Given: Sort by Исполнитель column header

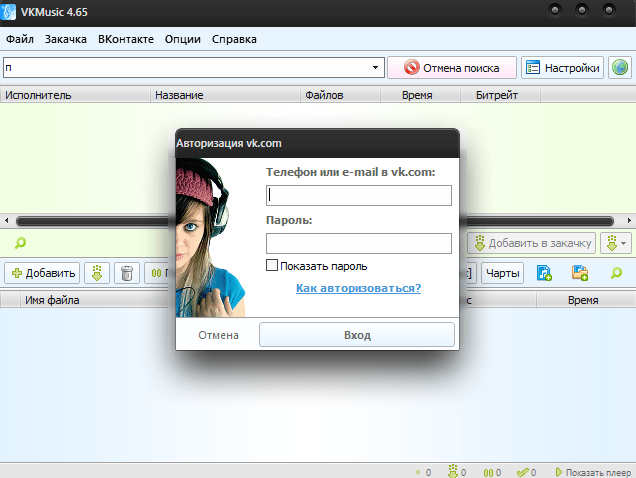Looking at the screenshot, I should pyautogui.click(x=75, y=95).
